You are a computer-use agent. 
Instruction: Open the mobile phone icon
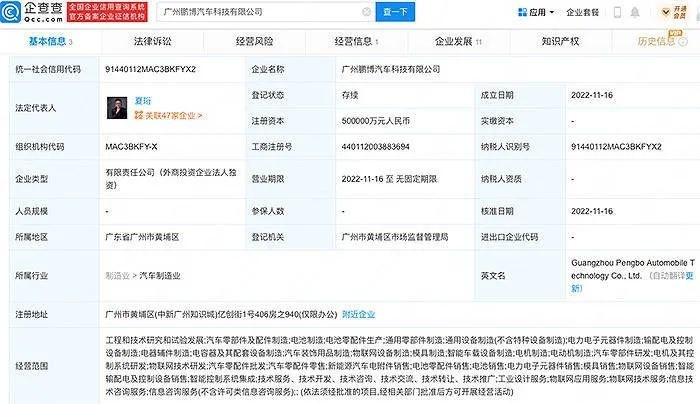pyautogui.click(x=617, y=12)
